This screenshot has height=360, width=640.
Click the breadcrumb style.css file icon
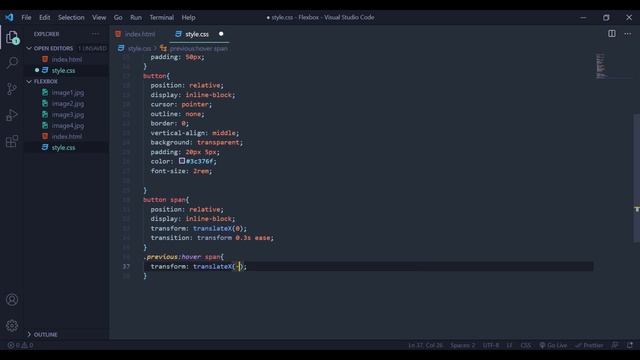point(121,48)
